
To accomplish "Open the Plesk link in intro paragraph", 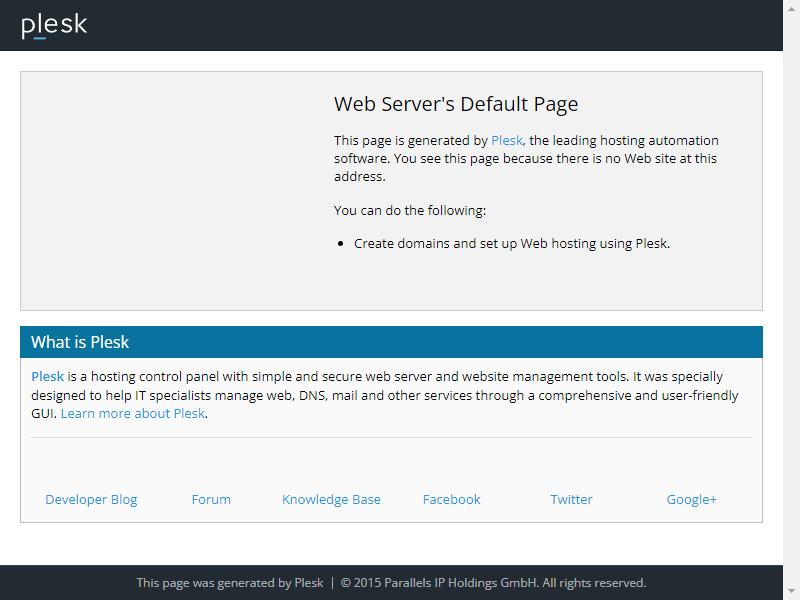I will 507,140.
